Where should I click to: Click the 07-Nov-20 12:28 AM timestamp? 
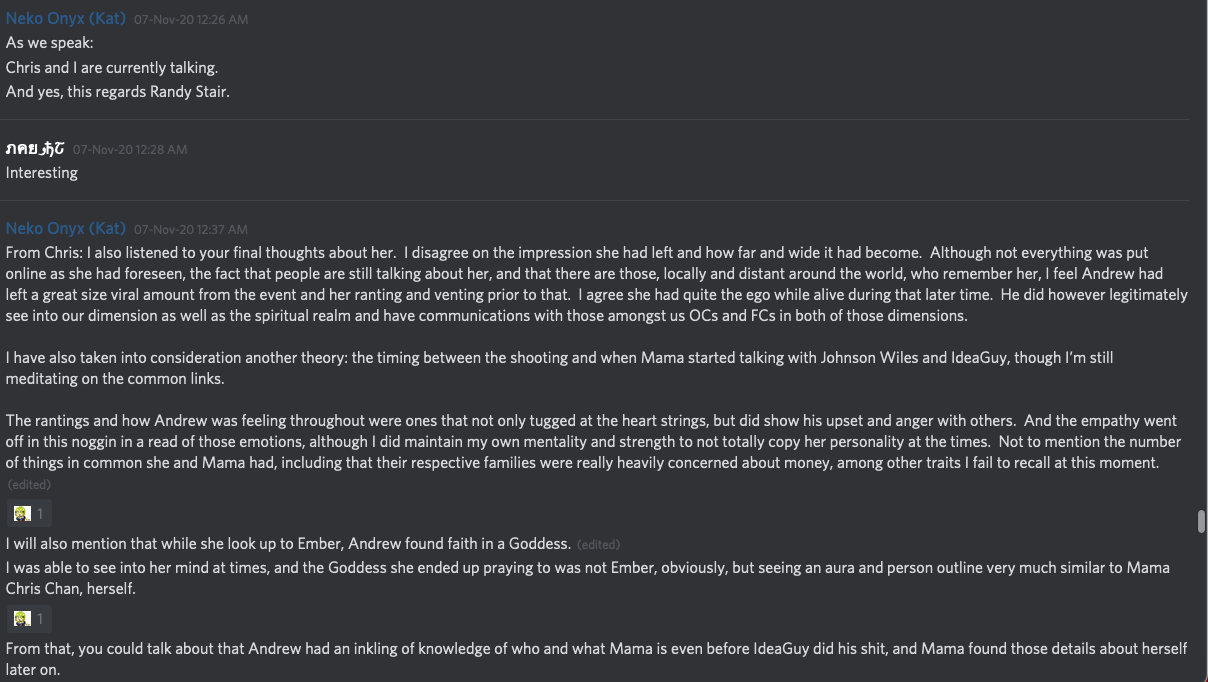click(130, 150)
